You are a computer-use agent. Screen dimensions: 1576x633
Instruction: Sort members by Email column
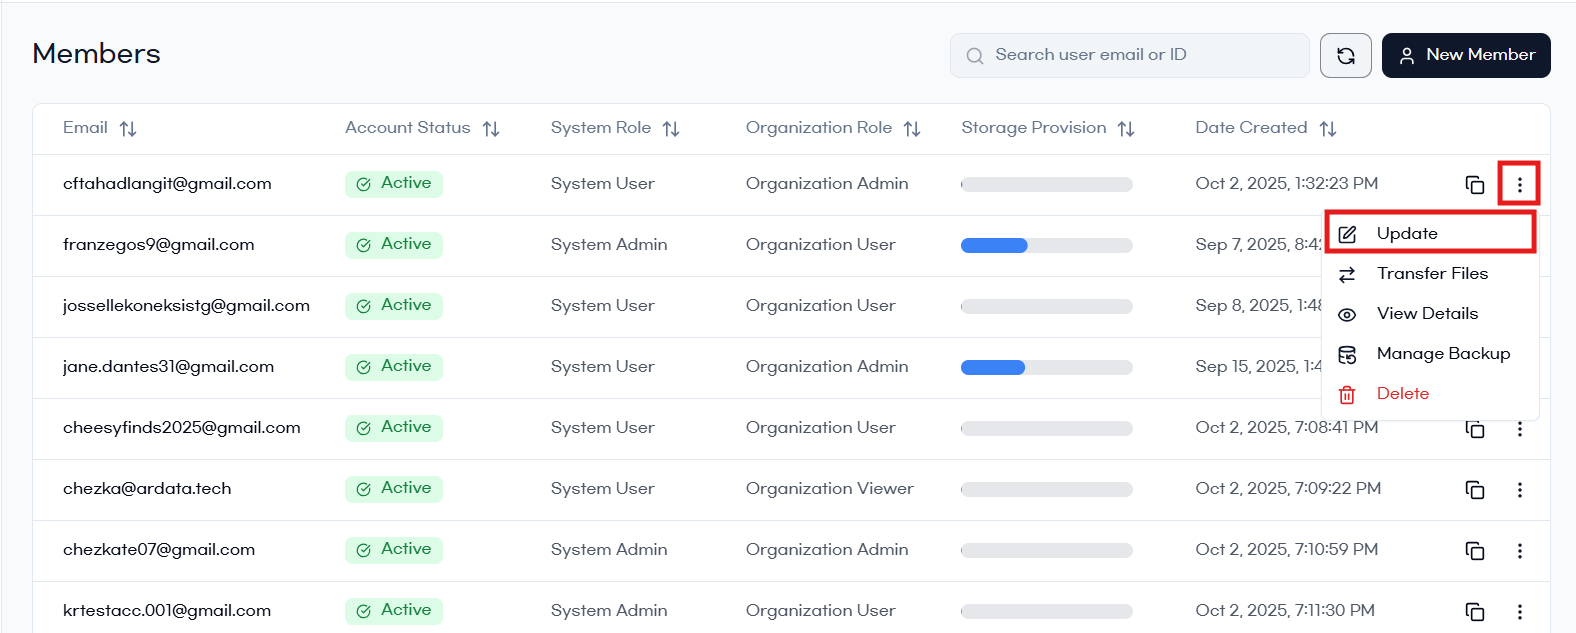[128, 129]
